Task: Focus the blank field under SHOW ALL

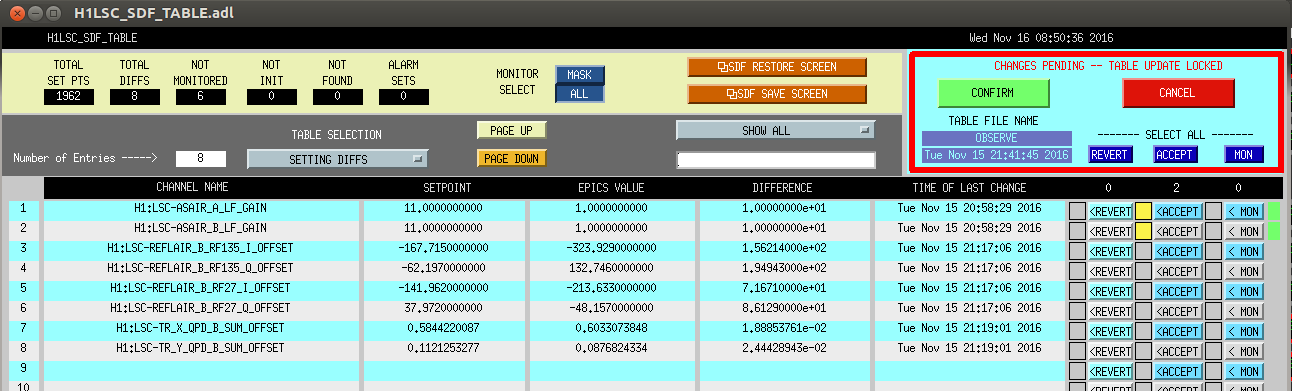Action: [x=775, y=160]
